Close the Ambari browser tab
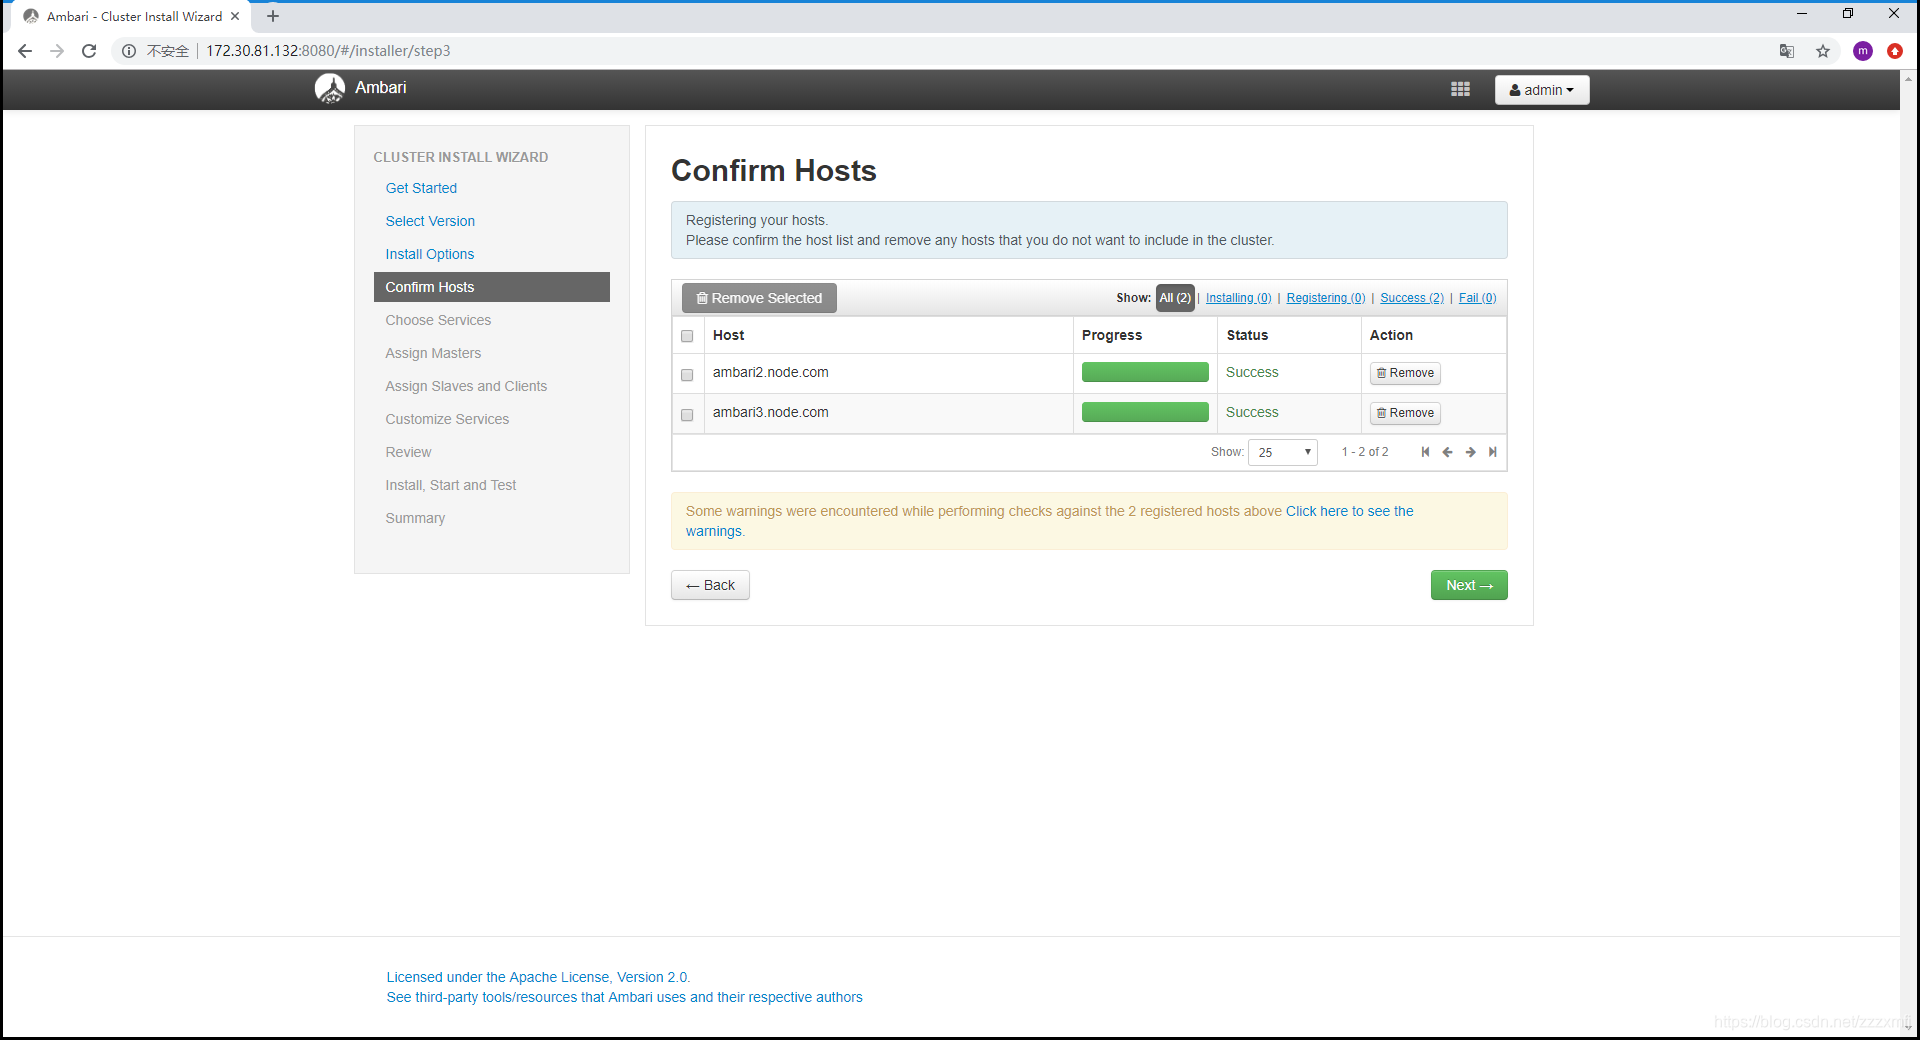1920x1040 pixels. point(235,16)
